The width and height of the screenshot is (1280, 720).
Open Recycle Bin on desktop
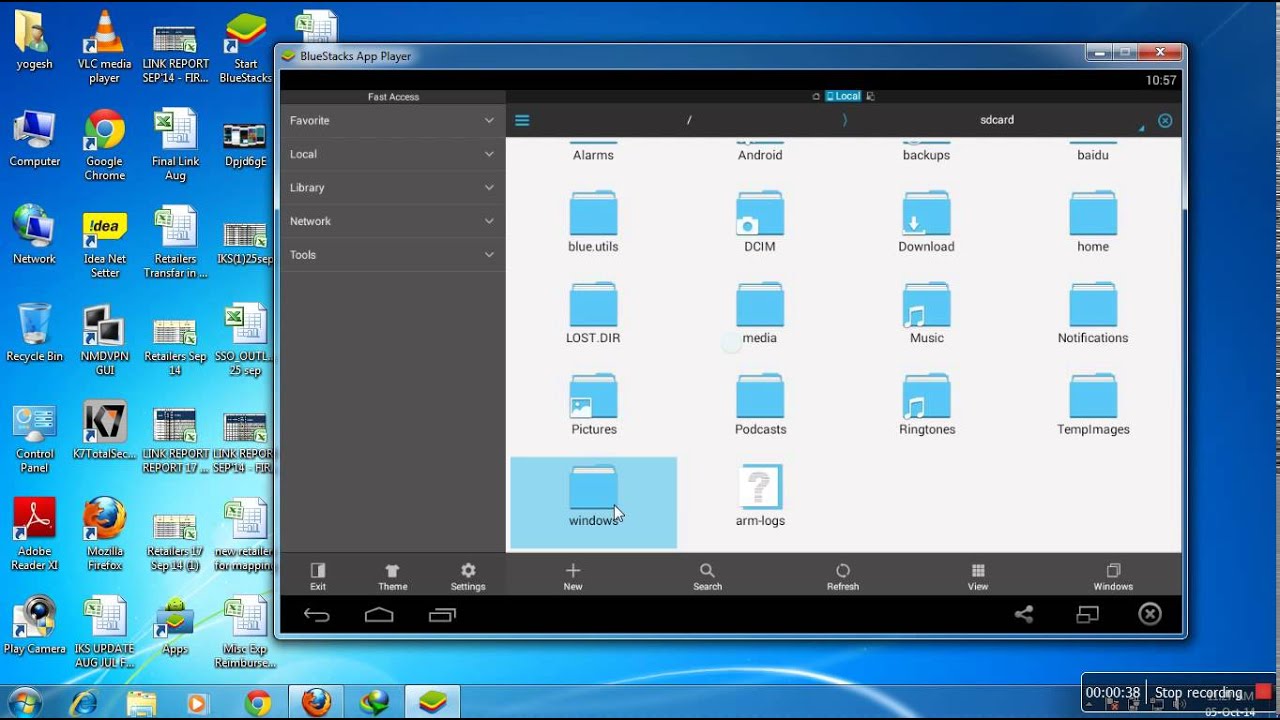click(x=34, y=333)
